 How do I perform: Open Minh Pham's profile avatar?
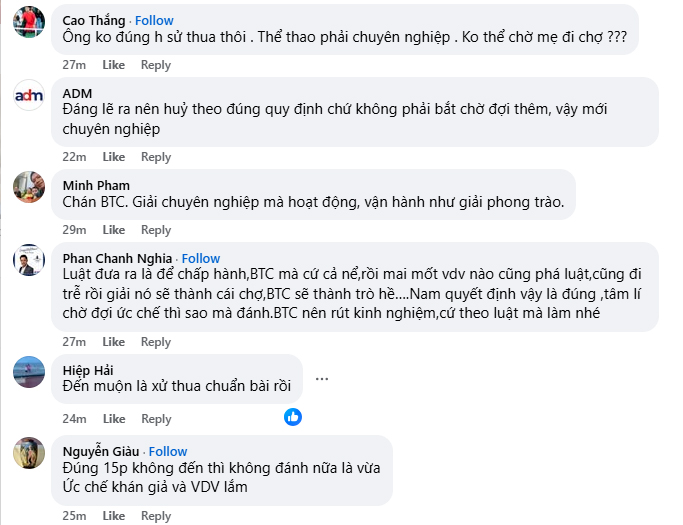(x=28, y=186)
